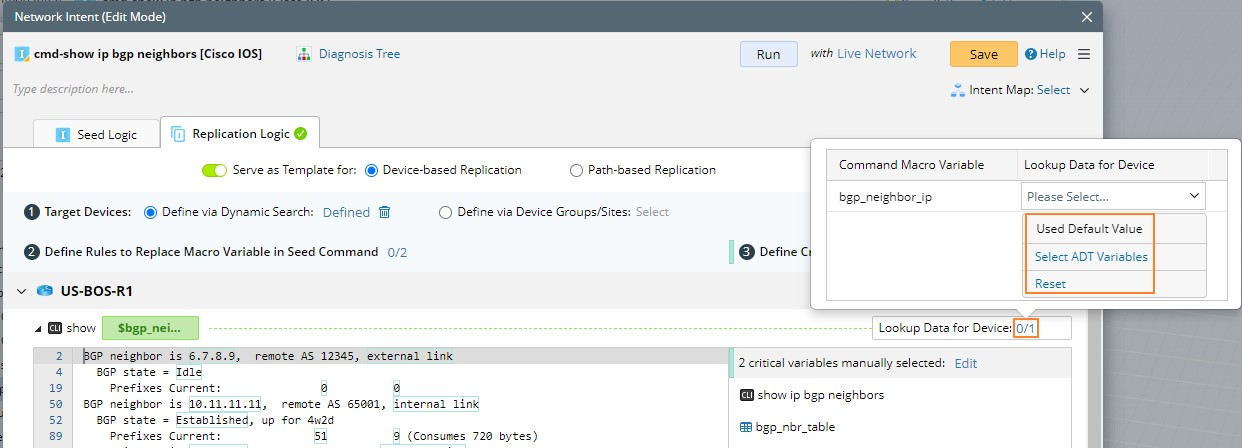
Task: Collapse the US-BOS-R1 device section
Action: click(22, 291)
